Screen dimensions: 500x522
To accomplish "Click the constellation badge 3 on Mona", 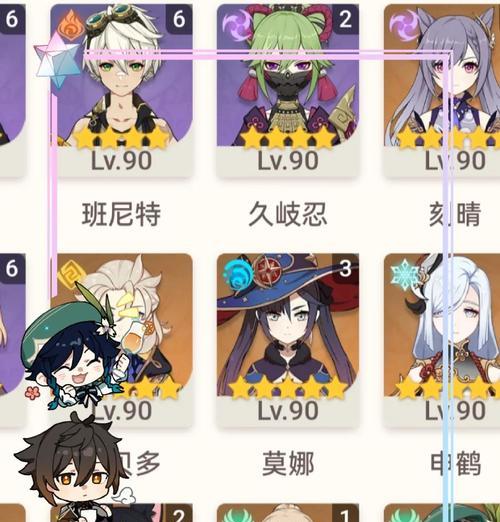I will [x=346, y=268].
